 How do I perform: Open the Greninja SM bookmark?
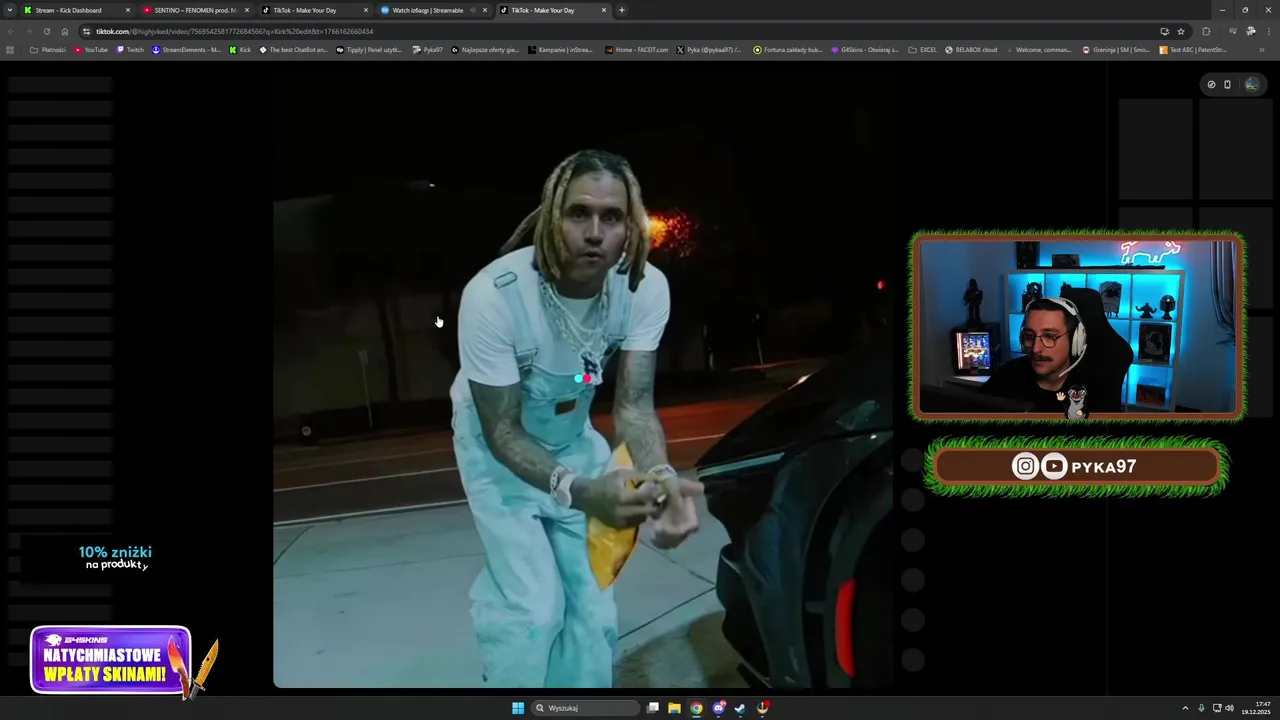coord(1116,49)
